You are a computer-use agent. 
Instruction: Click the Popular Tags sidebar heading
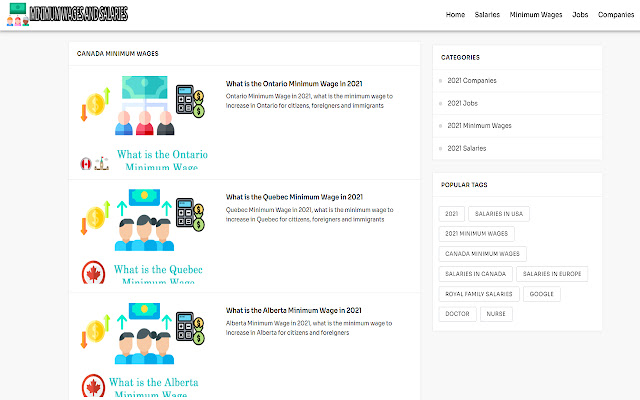tap(464, 185)
